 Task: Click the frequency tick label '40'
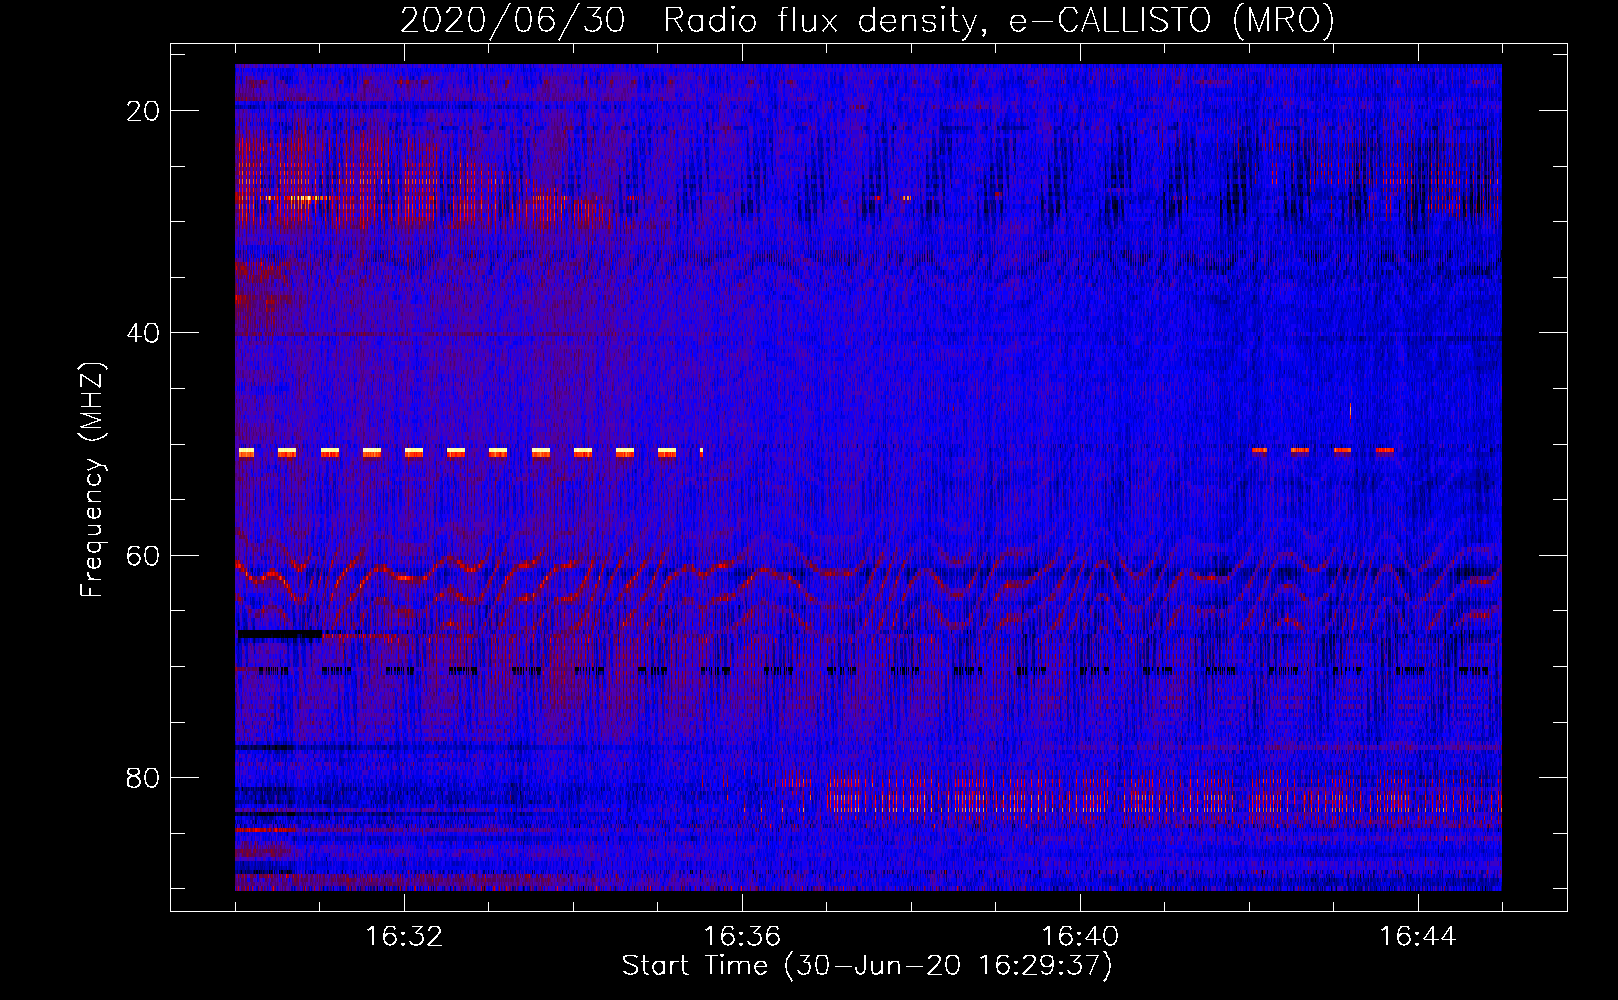144,333
